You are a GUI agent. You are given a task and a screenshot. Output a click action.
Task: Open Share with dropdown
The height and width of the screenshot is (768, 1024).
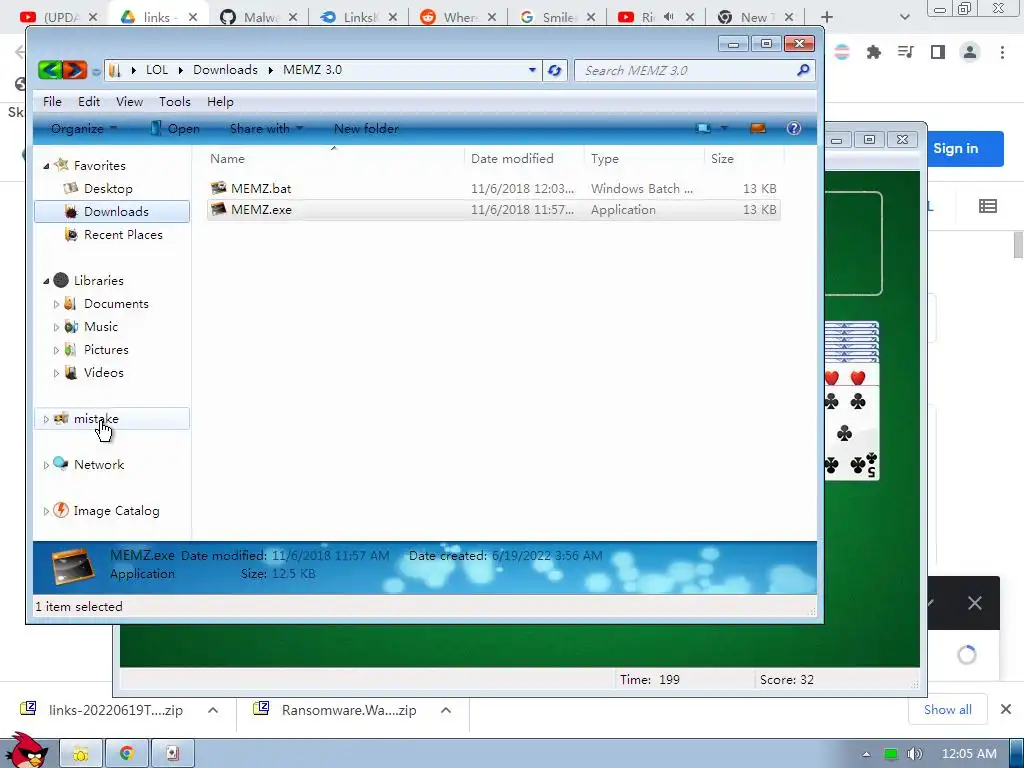(266, 129)
